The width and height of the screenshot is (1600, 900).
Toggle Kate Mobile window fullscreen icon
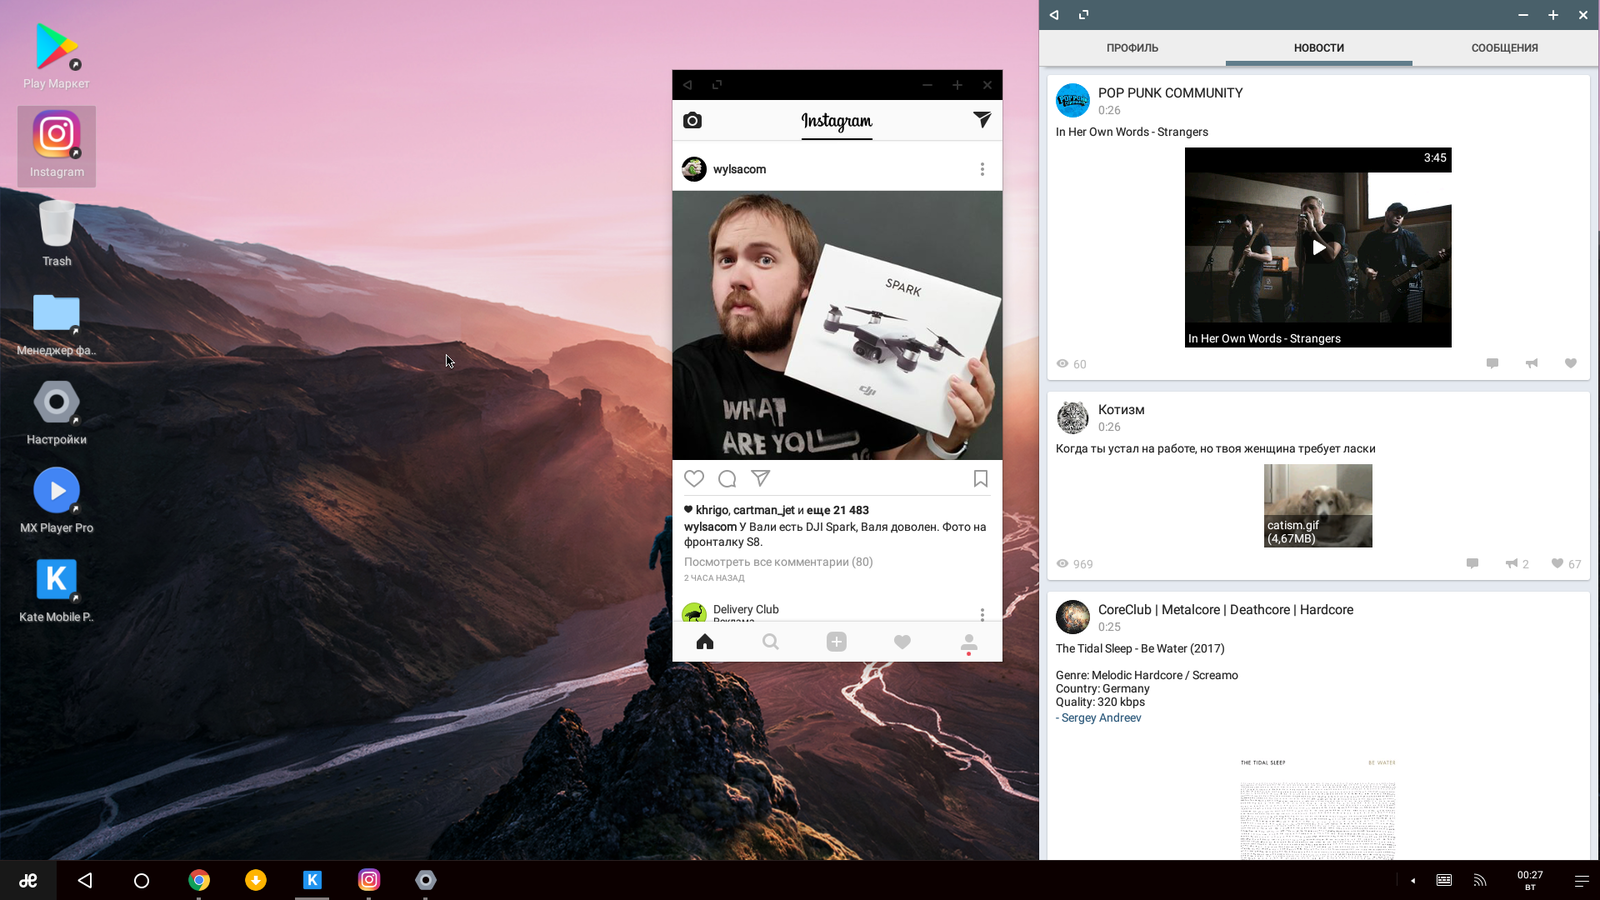pos(1083,15)
